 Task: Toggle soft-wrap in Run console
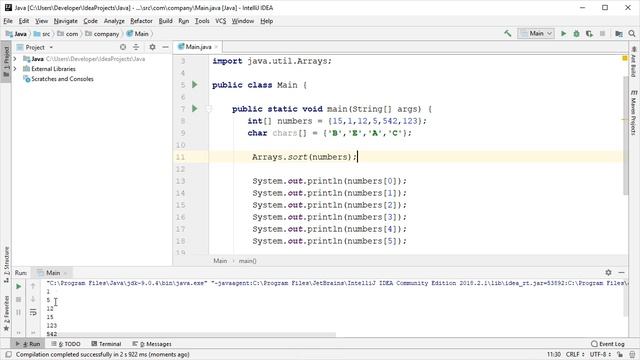coord(33,313)
